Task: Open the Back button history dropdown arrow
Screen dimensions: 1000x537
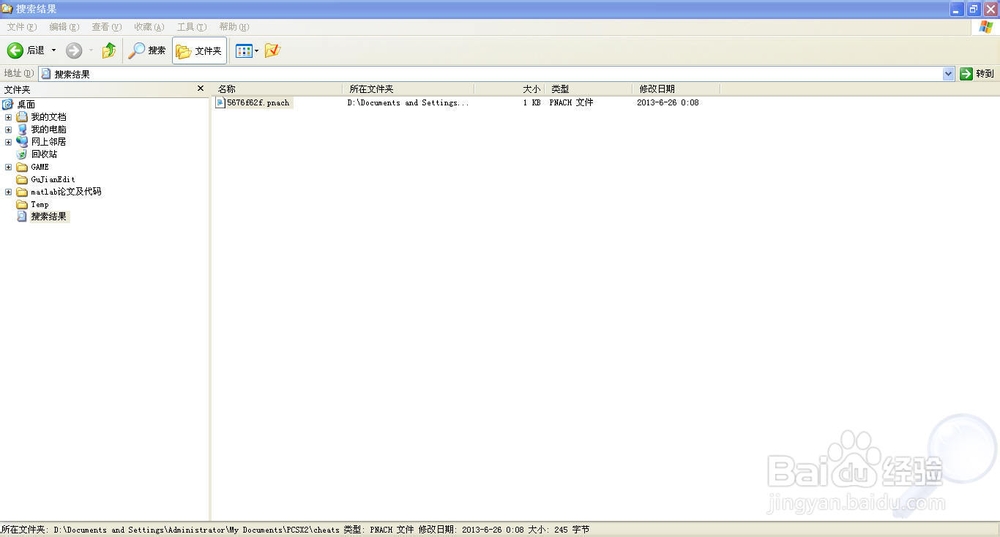Action: click(x=54, y=50)
